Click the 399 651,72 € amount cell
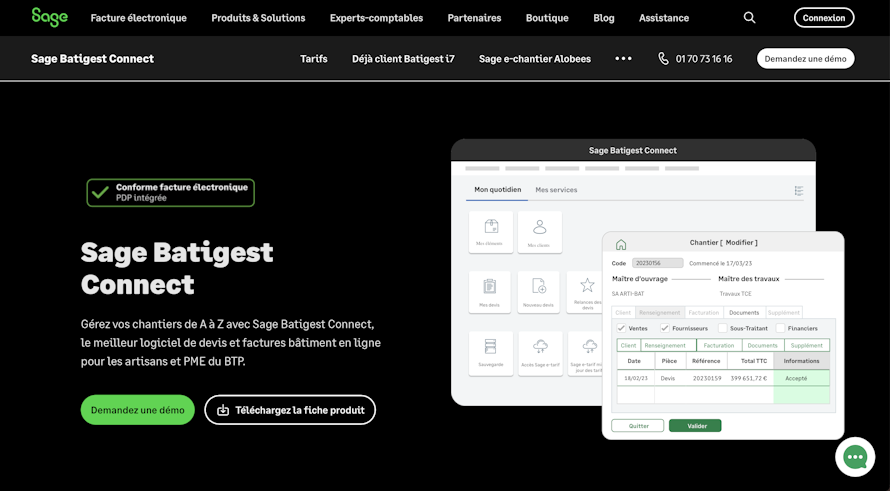The width and height of the screenshot is (890, 491). click(749, 378)
